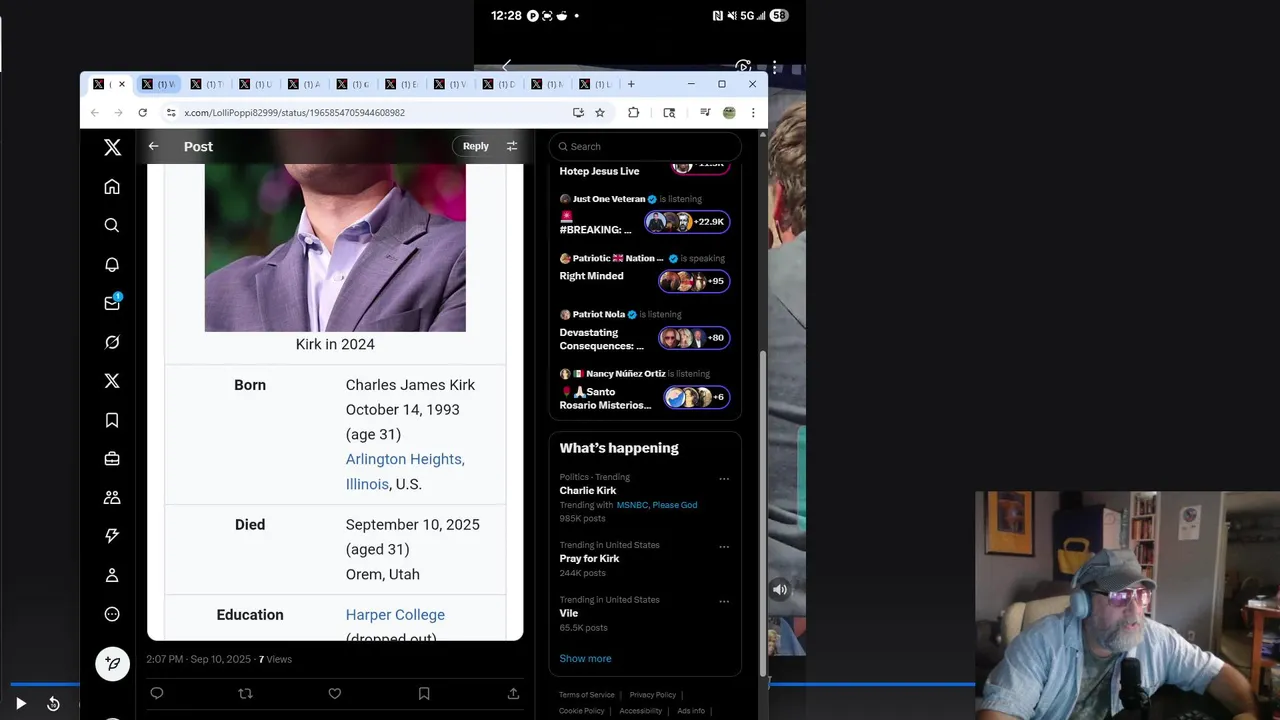Screen dimensions: 1280x720
Task: Go to Home in X sidebar
Action: coord(112,186)
